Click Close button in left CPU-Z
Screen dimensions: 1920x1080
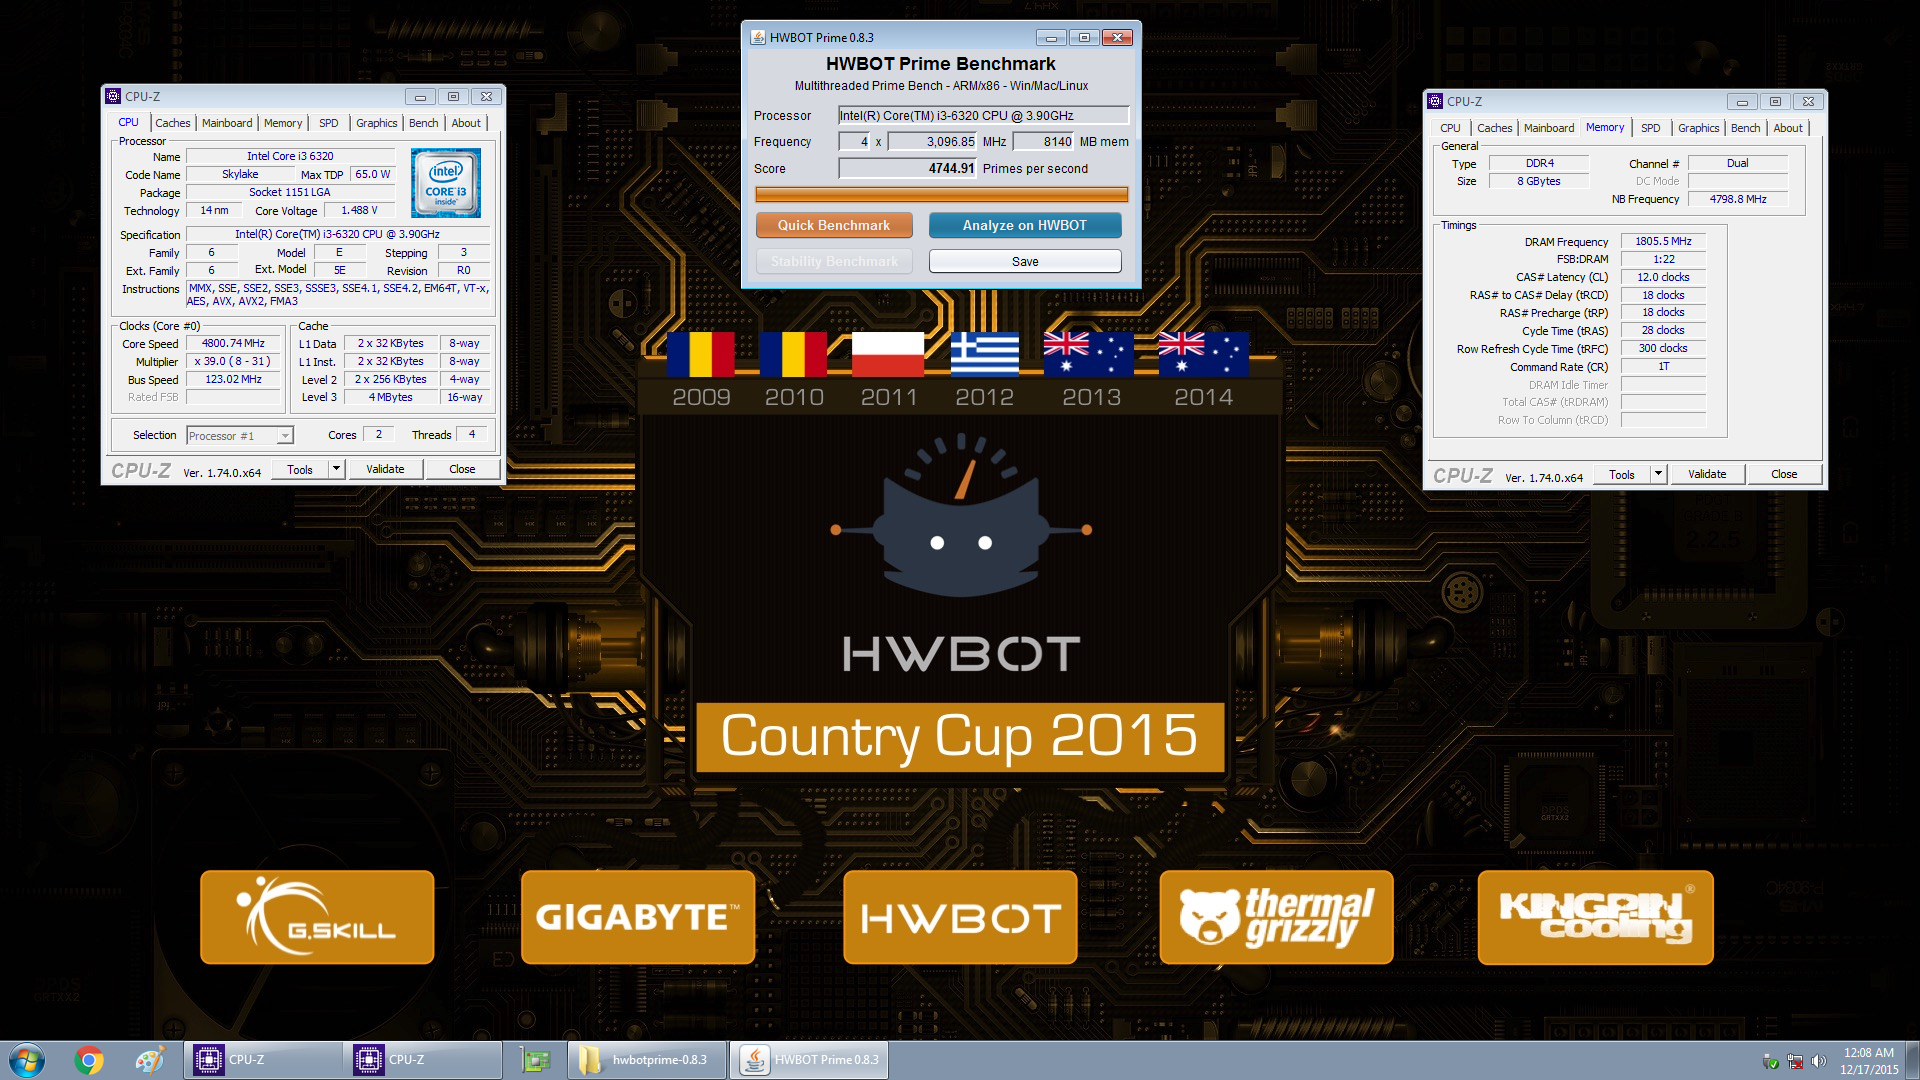(x=462, y=469)
